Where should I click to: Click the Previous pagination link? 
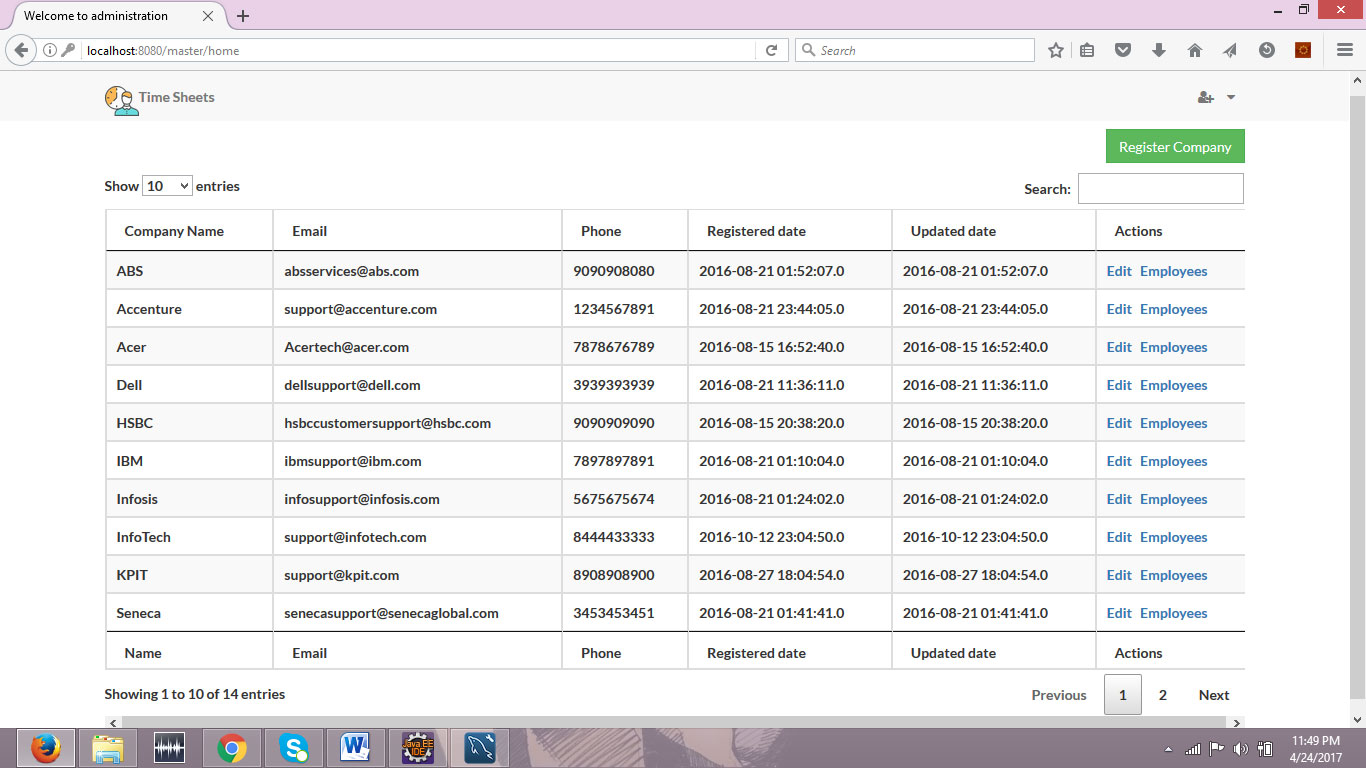click(1059, 695)
